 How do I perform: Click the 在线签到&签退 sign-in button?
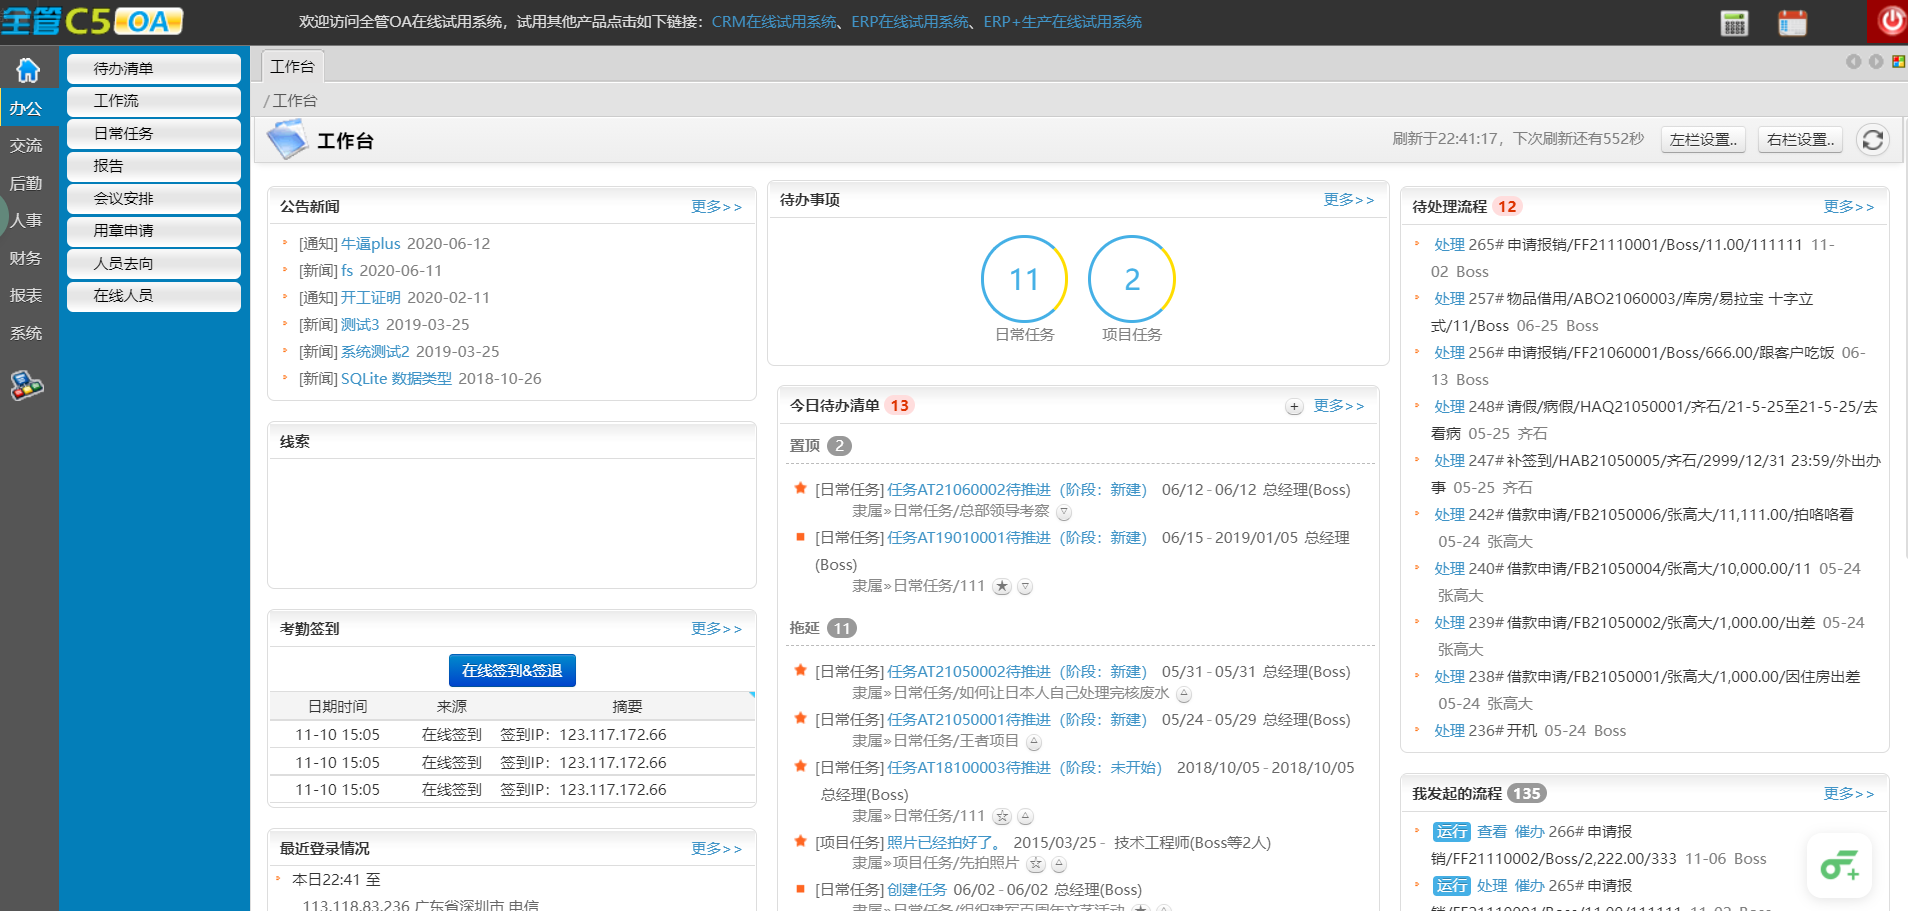click(x=511, y=670)
